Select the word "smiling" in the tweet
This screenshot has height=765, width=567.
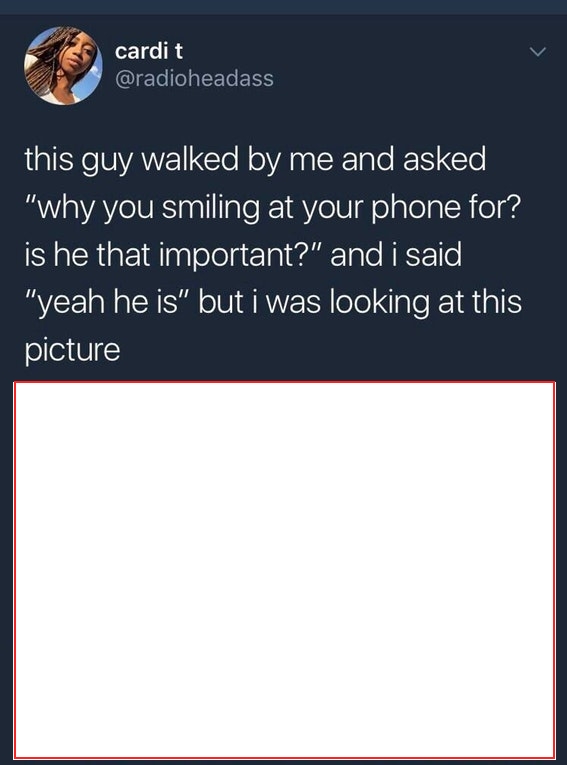(x=210, y=208)
